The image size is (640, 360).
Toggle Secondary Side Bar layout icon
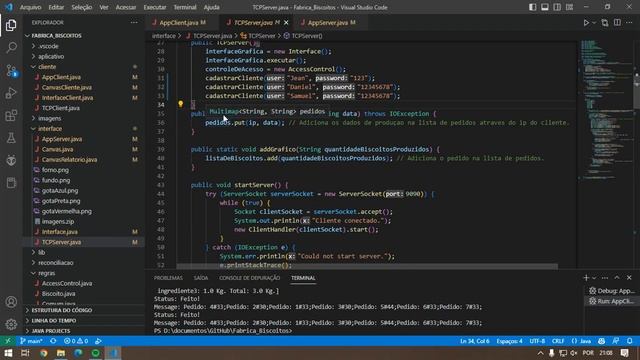pyautogui.click(x=557, y=7)
